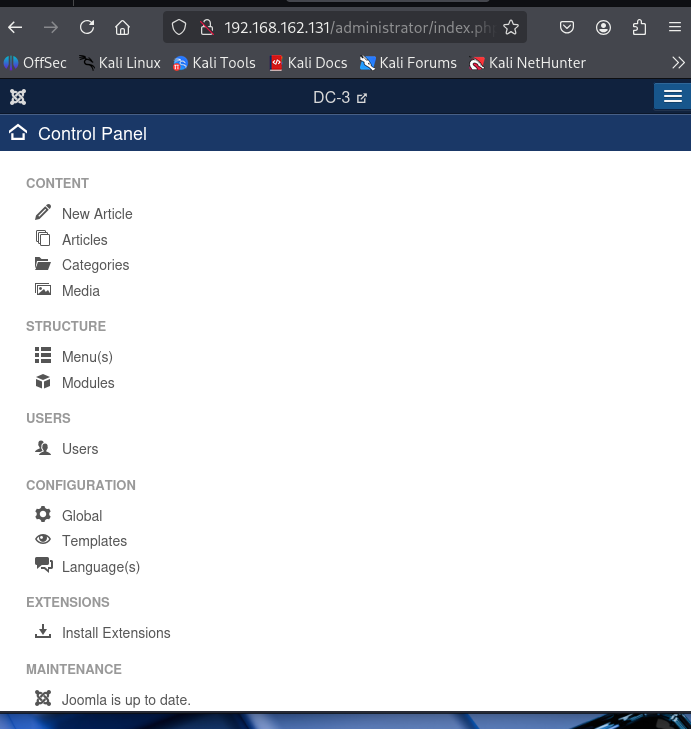Show tracking protection shield info
691x729 pixels.
point(179,27)
